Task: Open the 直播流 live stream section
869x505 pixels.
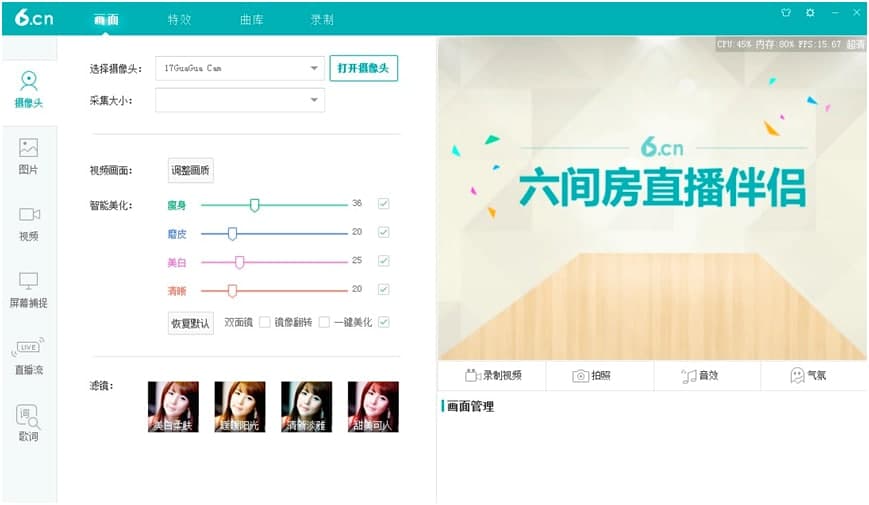Action: 29,356
